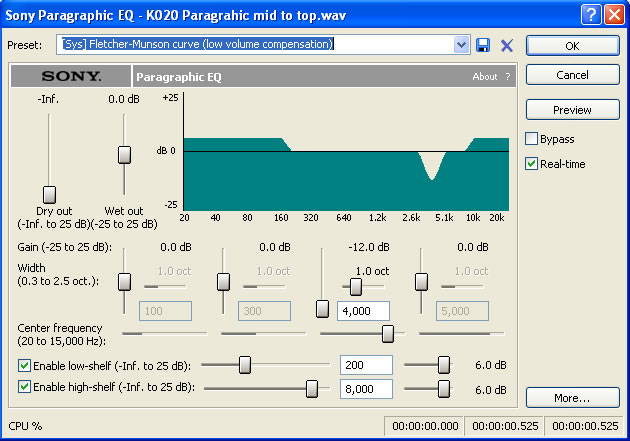This screenshot has height=441, width=630.
Task: Click band 3 width slider handle at 1.0 oct
Action: pyautogui.click(x=355, y=287)
